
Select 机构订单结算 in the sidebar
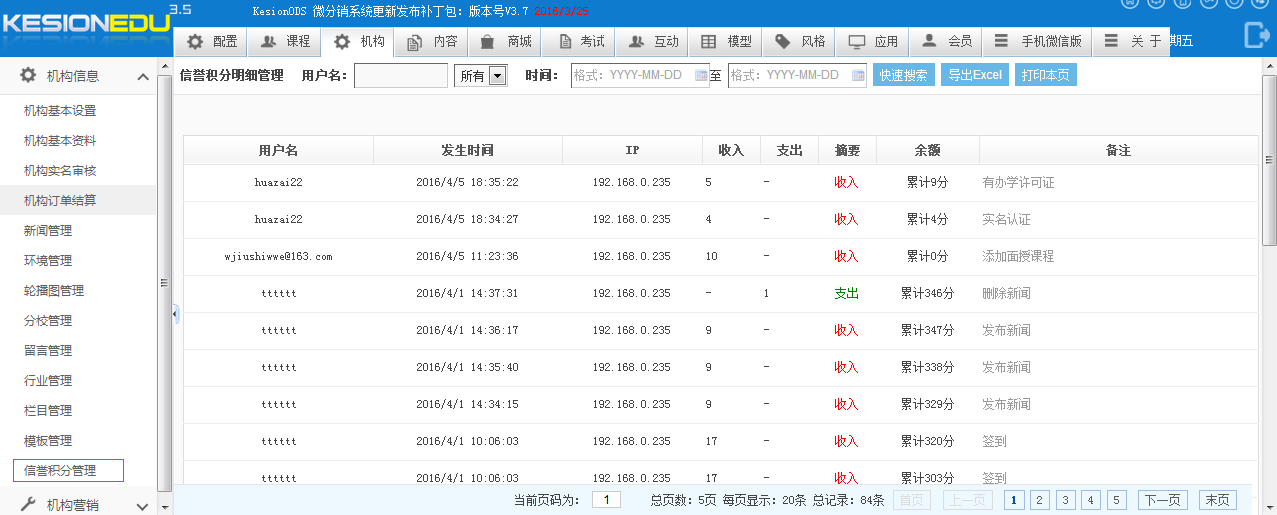coord(60,201)
